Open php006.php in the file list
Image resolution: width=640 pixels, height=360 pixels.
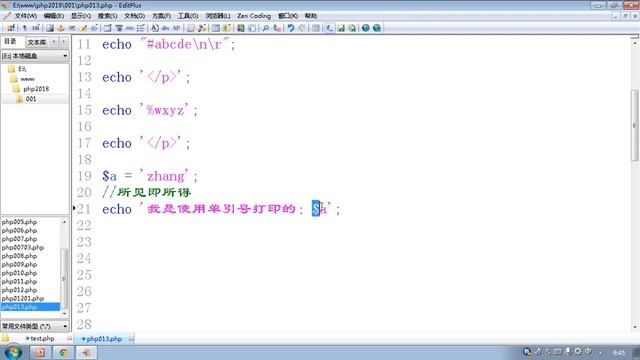19,231
